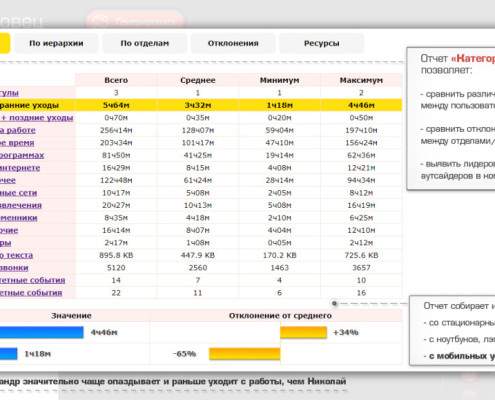Open the «ные сети» category link
This screenshot has width=495, height=400.
pyautogui.click(x=19, y=193)
